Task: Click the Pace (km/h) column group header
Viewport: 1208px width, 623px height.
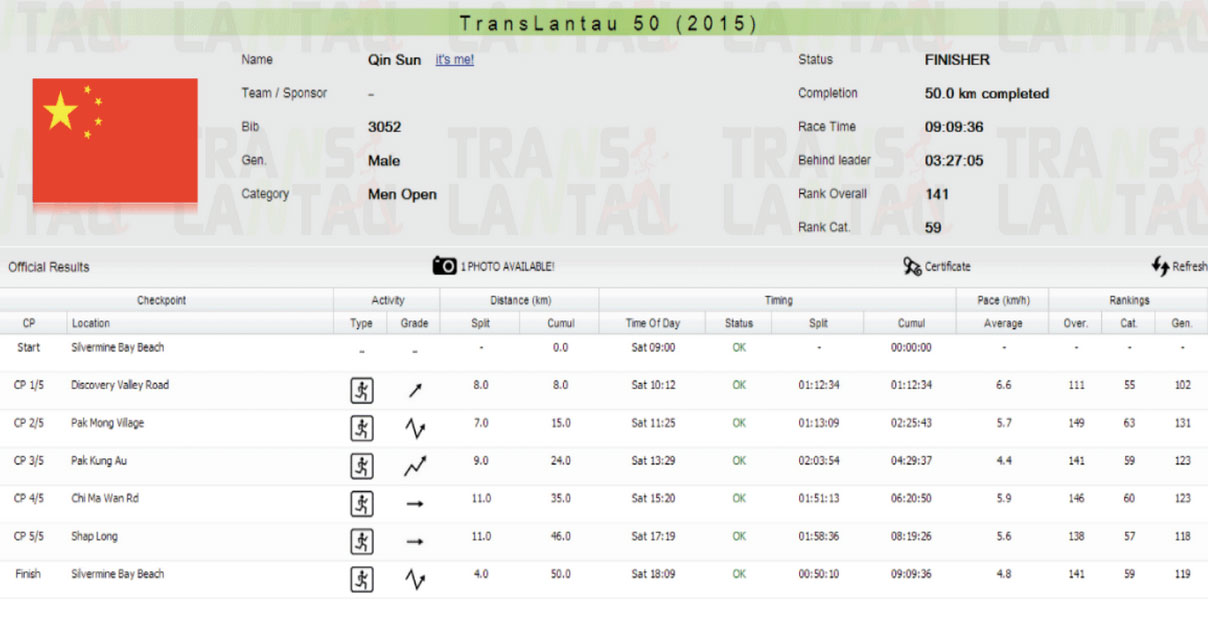Action: click(1004, 300)
